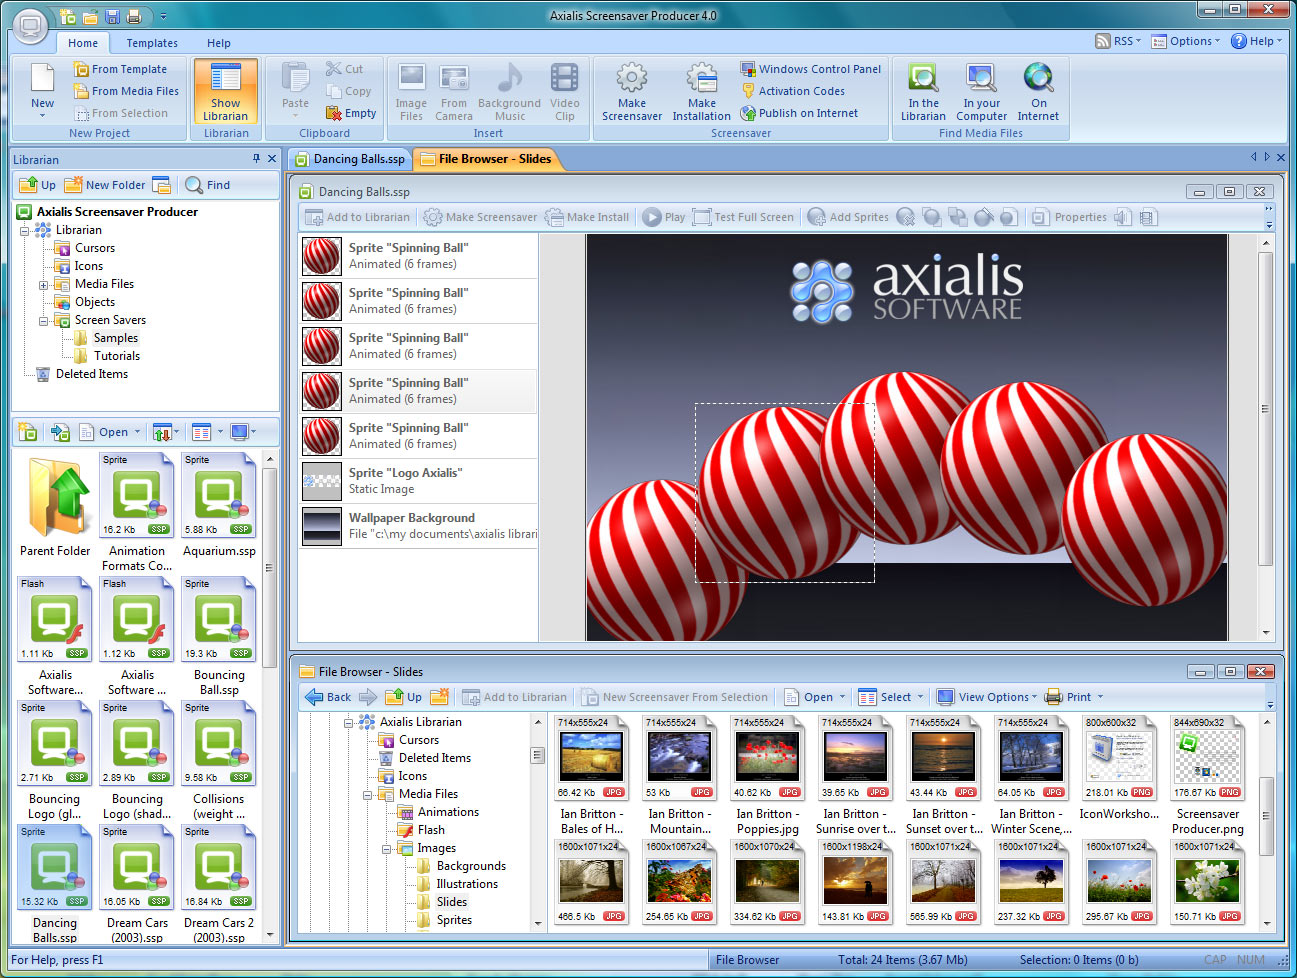Click the Publish on Internet icon

point(799,113)
